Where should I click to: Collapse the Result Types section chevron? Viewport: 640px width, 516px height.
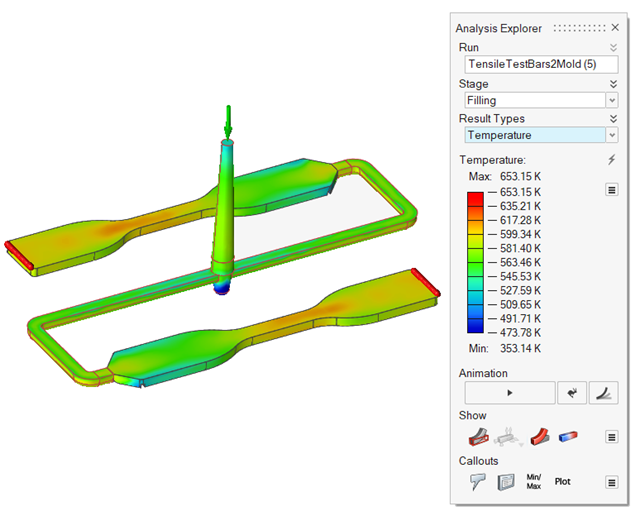[612, 119]
